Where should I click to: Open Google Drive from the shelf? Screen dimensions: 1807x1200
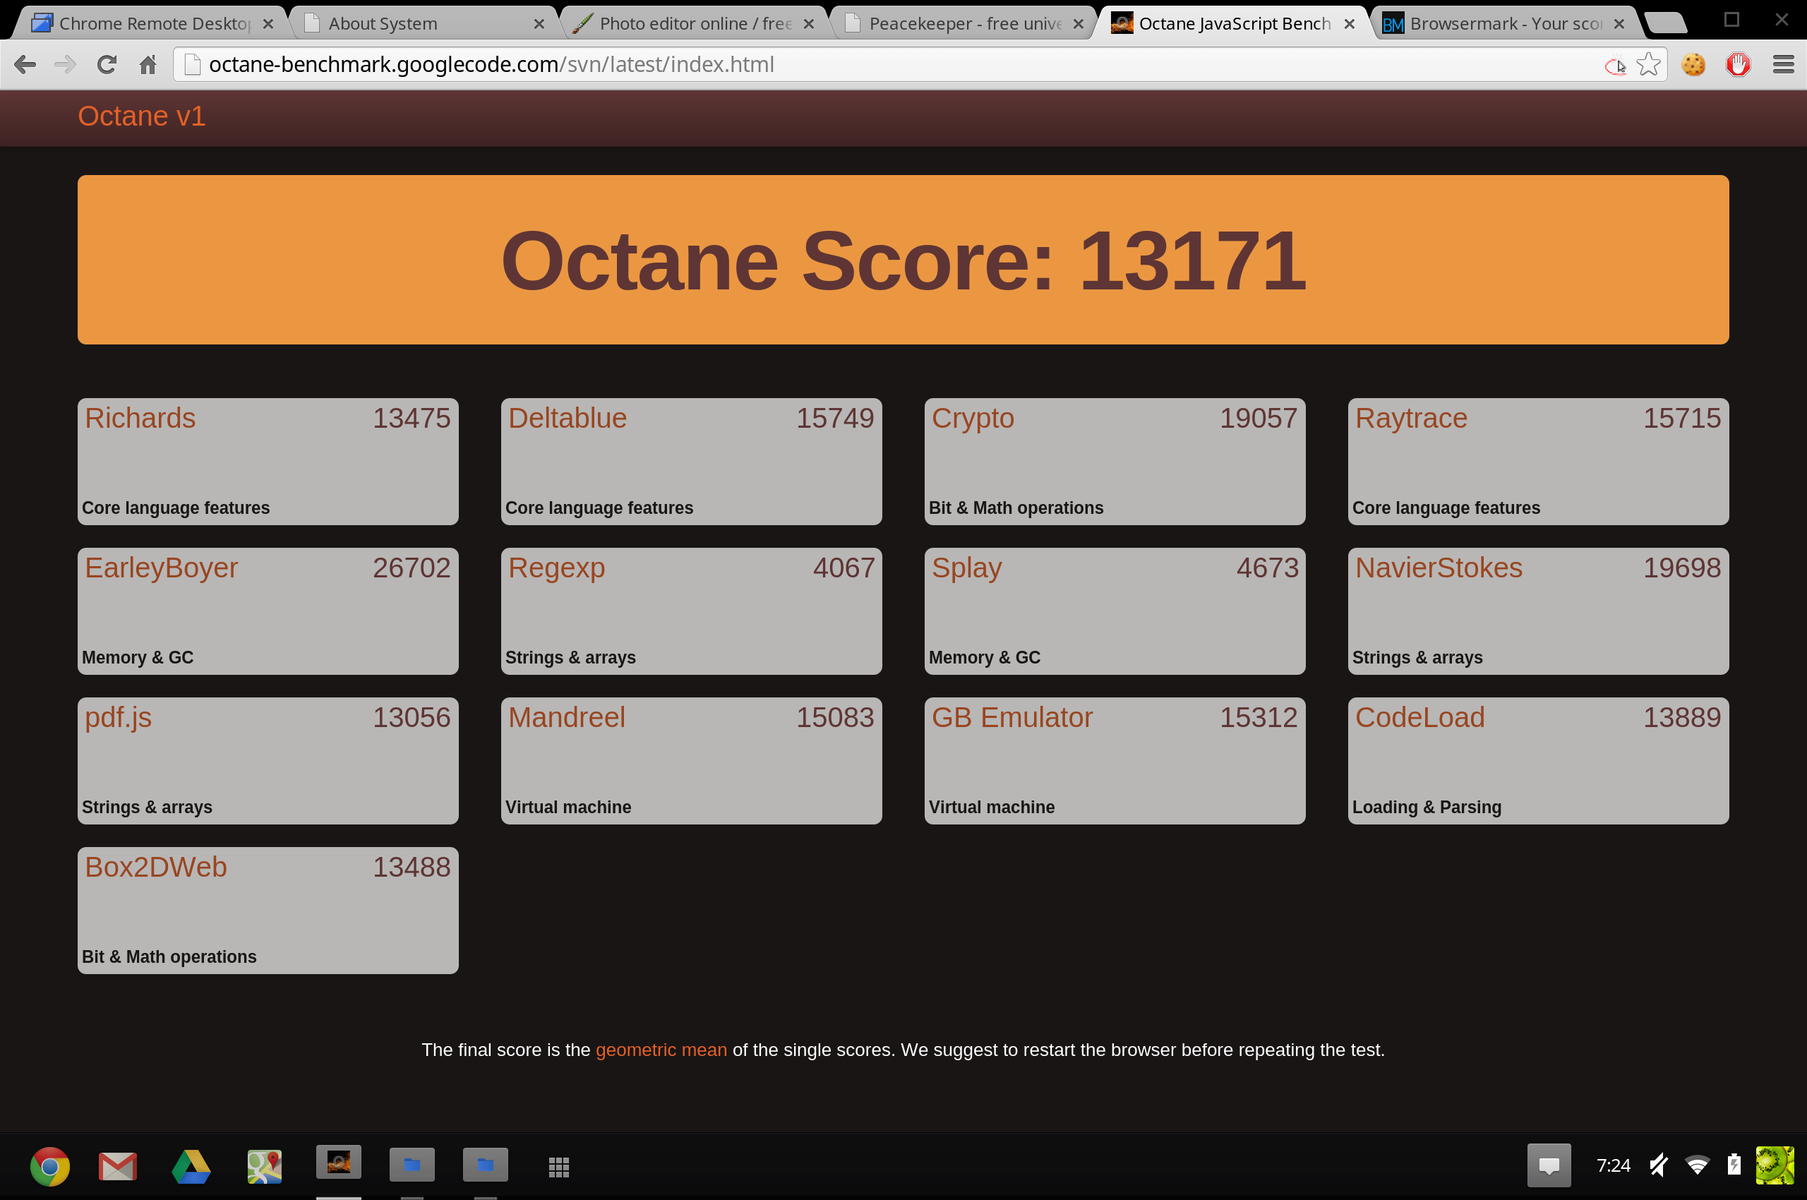point(191,1166)
